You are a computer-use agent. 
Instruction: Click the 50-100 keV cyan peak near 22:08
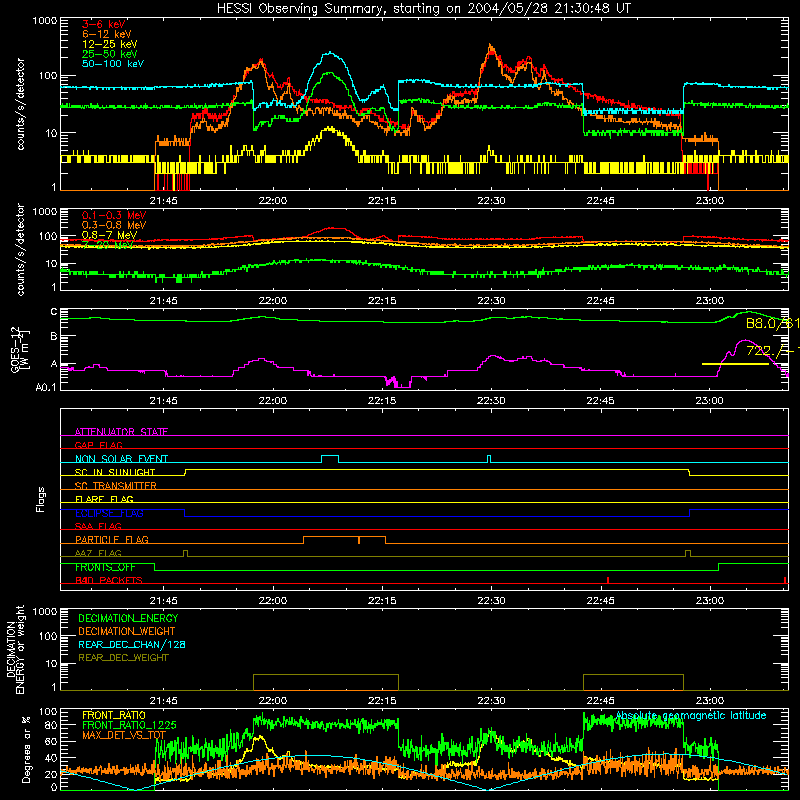(331, 53)
